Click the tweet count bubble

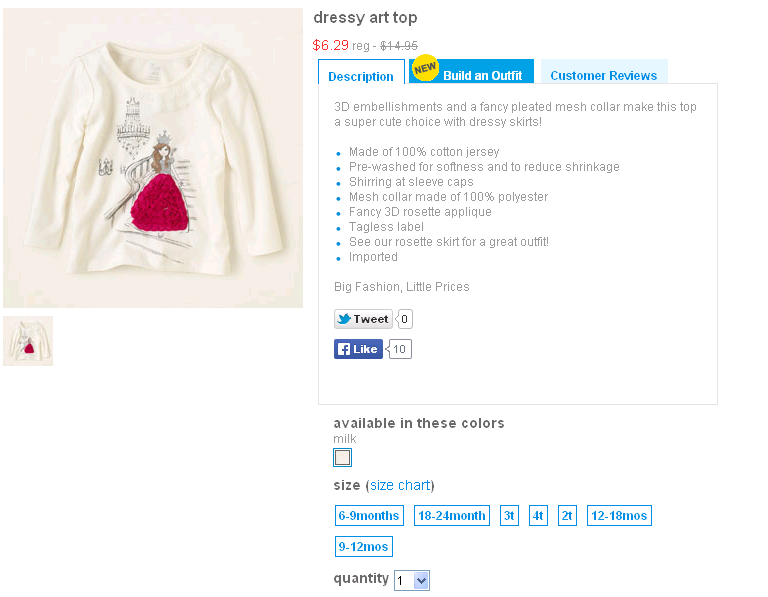(404, 319)
